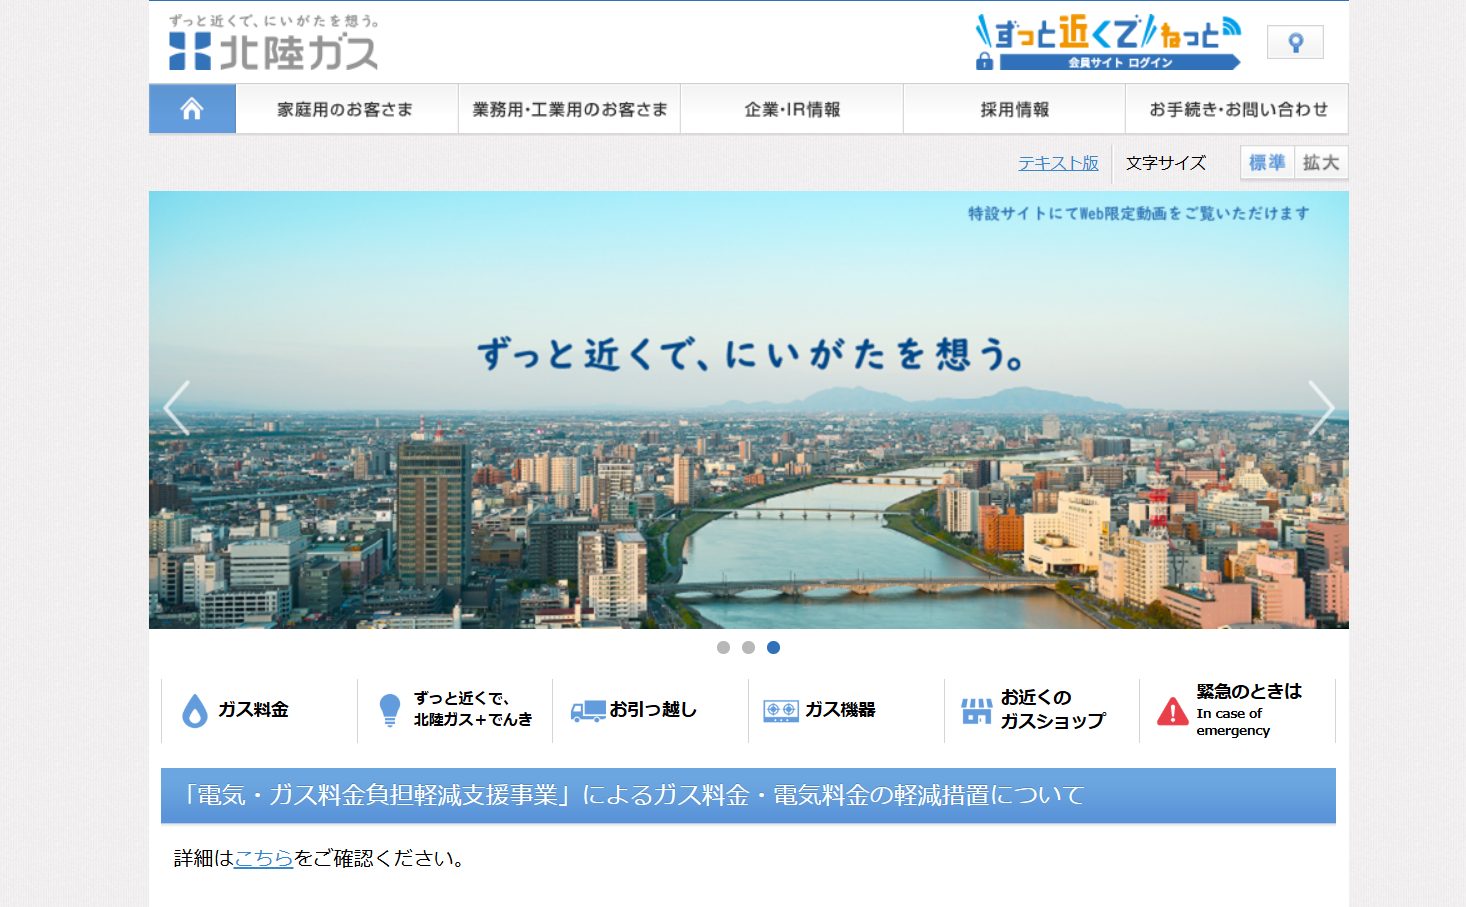The width and height of the screenshot is (1466, 907).
Task: Open the 緊急のときは emergency warning shortcut
Action: click(1237, 710)
